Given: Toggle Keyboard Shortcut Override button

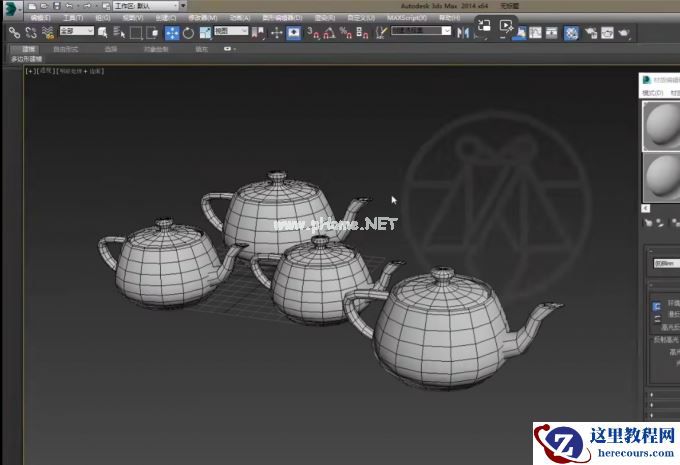Looking at the screenshot, I should (294, 33).
